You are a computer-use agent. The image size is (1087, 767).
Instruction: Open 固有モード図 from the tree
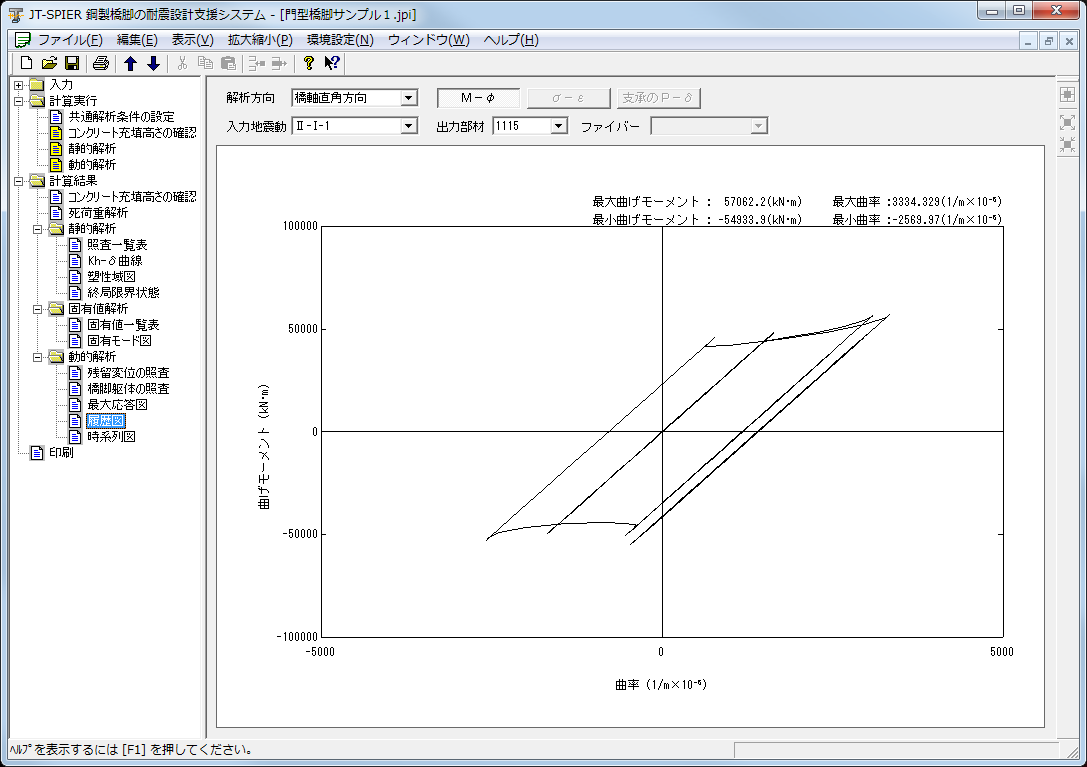point(118,341)
